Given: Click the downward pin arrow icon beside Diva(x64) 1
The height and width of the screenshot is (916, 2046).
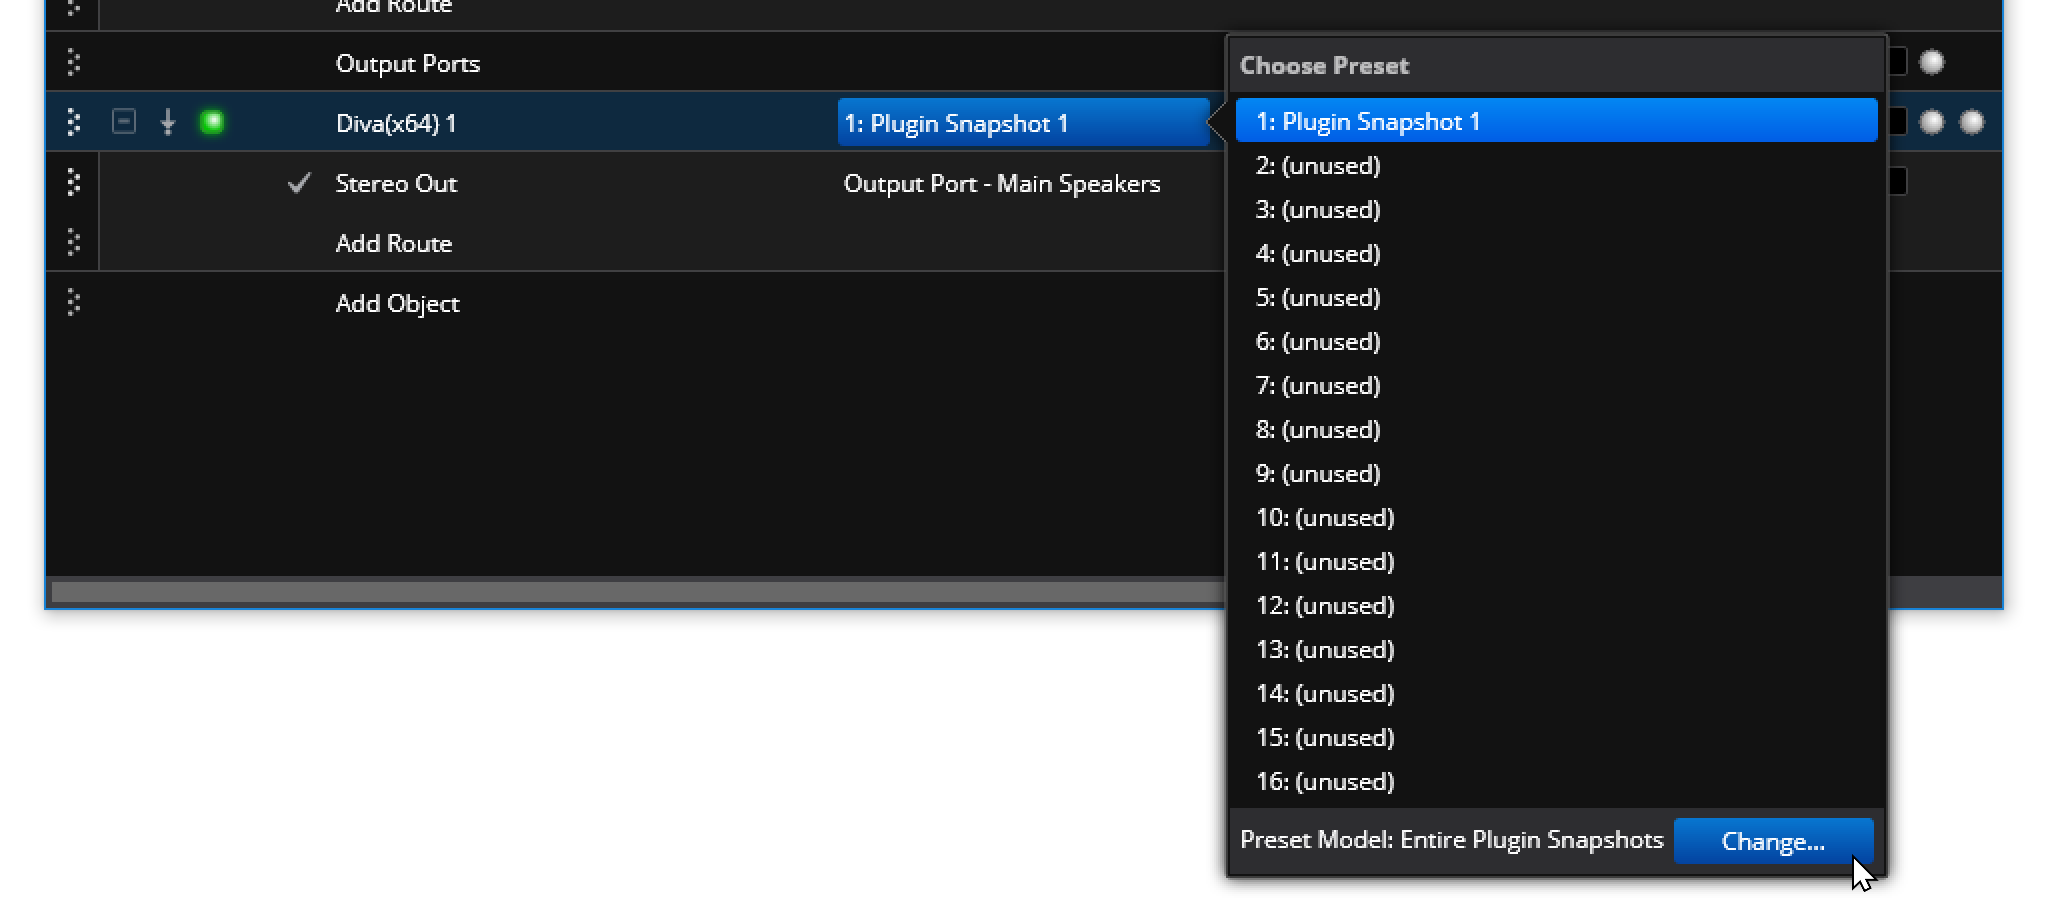Looking at the screenshot, I should coord(168,122).
